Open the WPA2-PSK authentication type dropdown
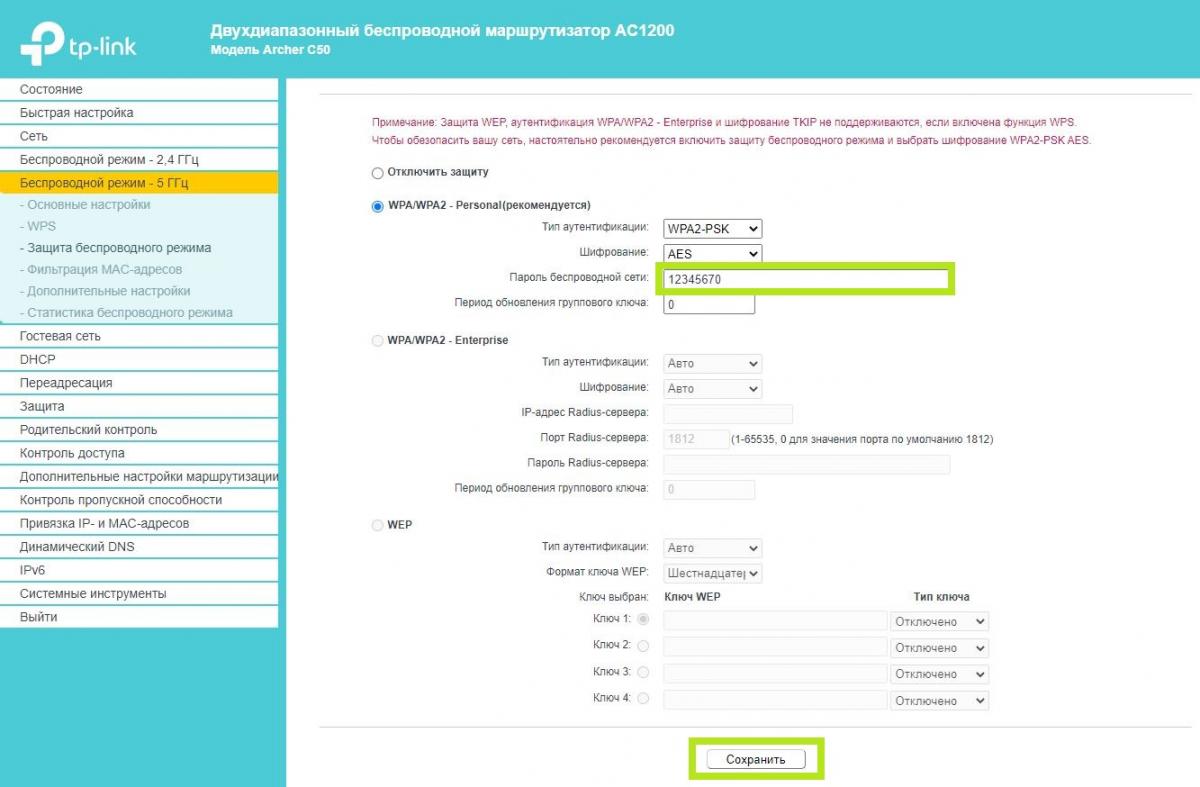 point(712,229)
